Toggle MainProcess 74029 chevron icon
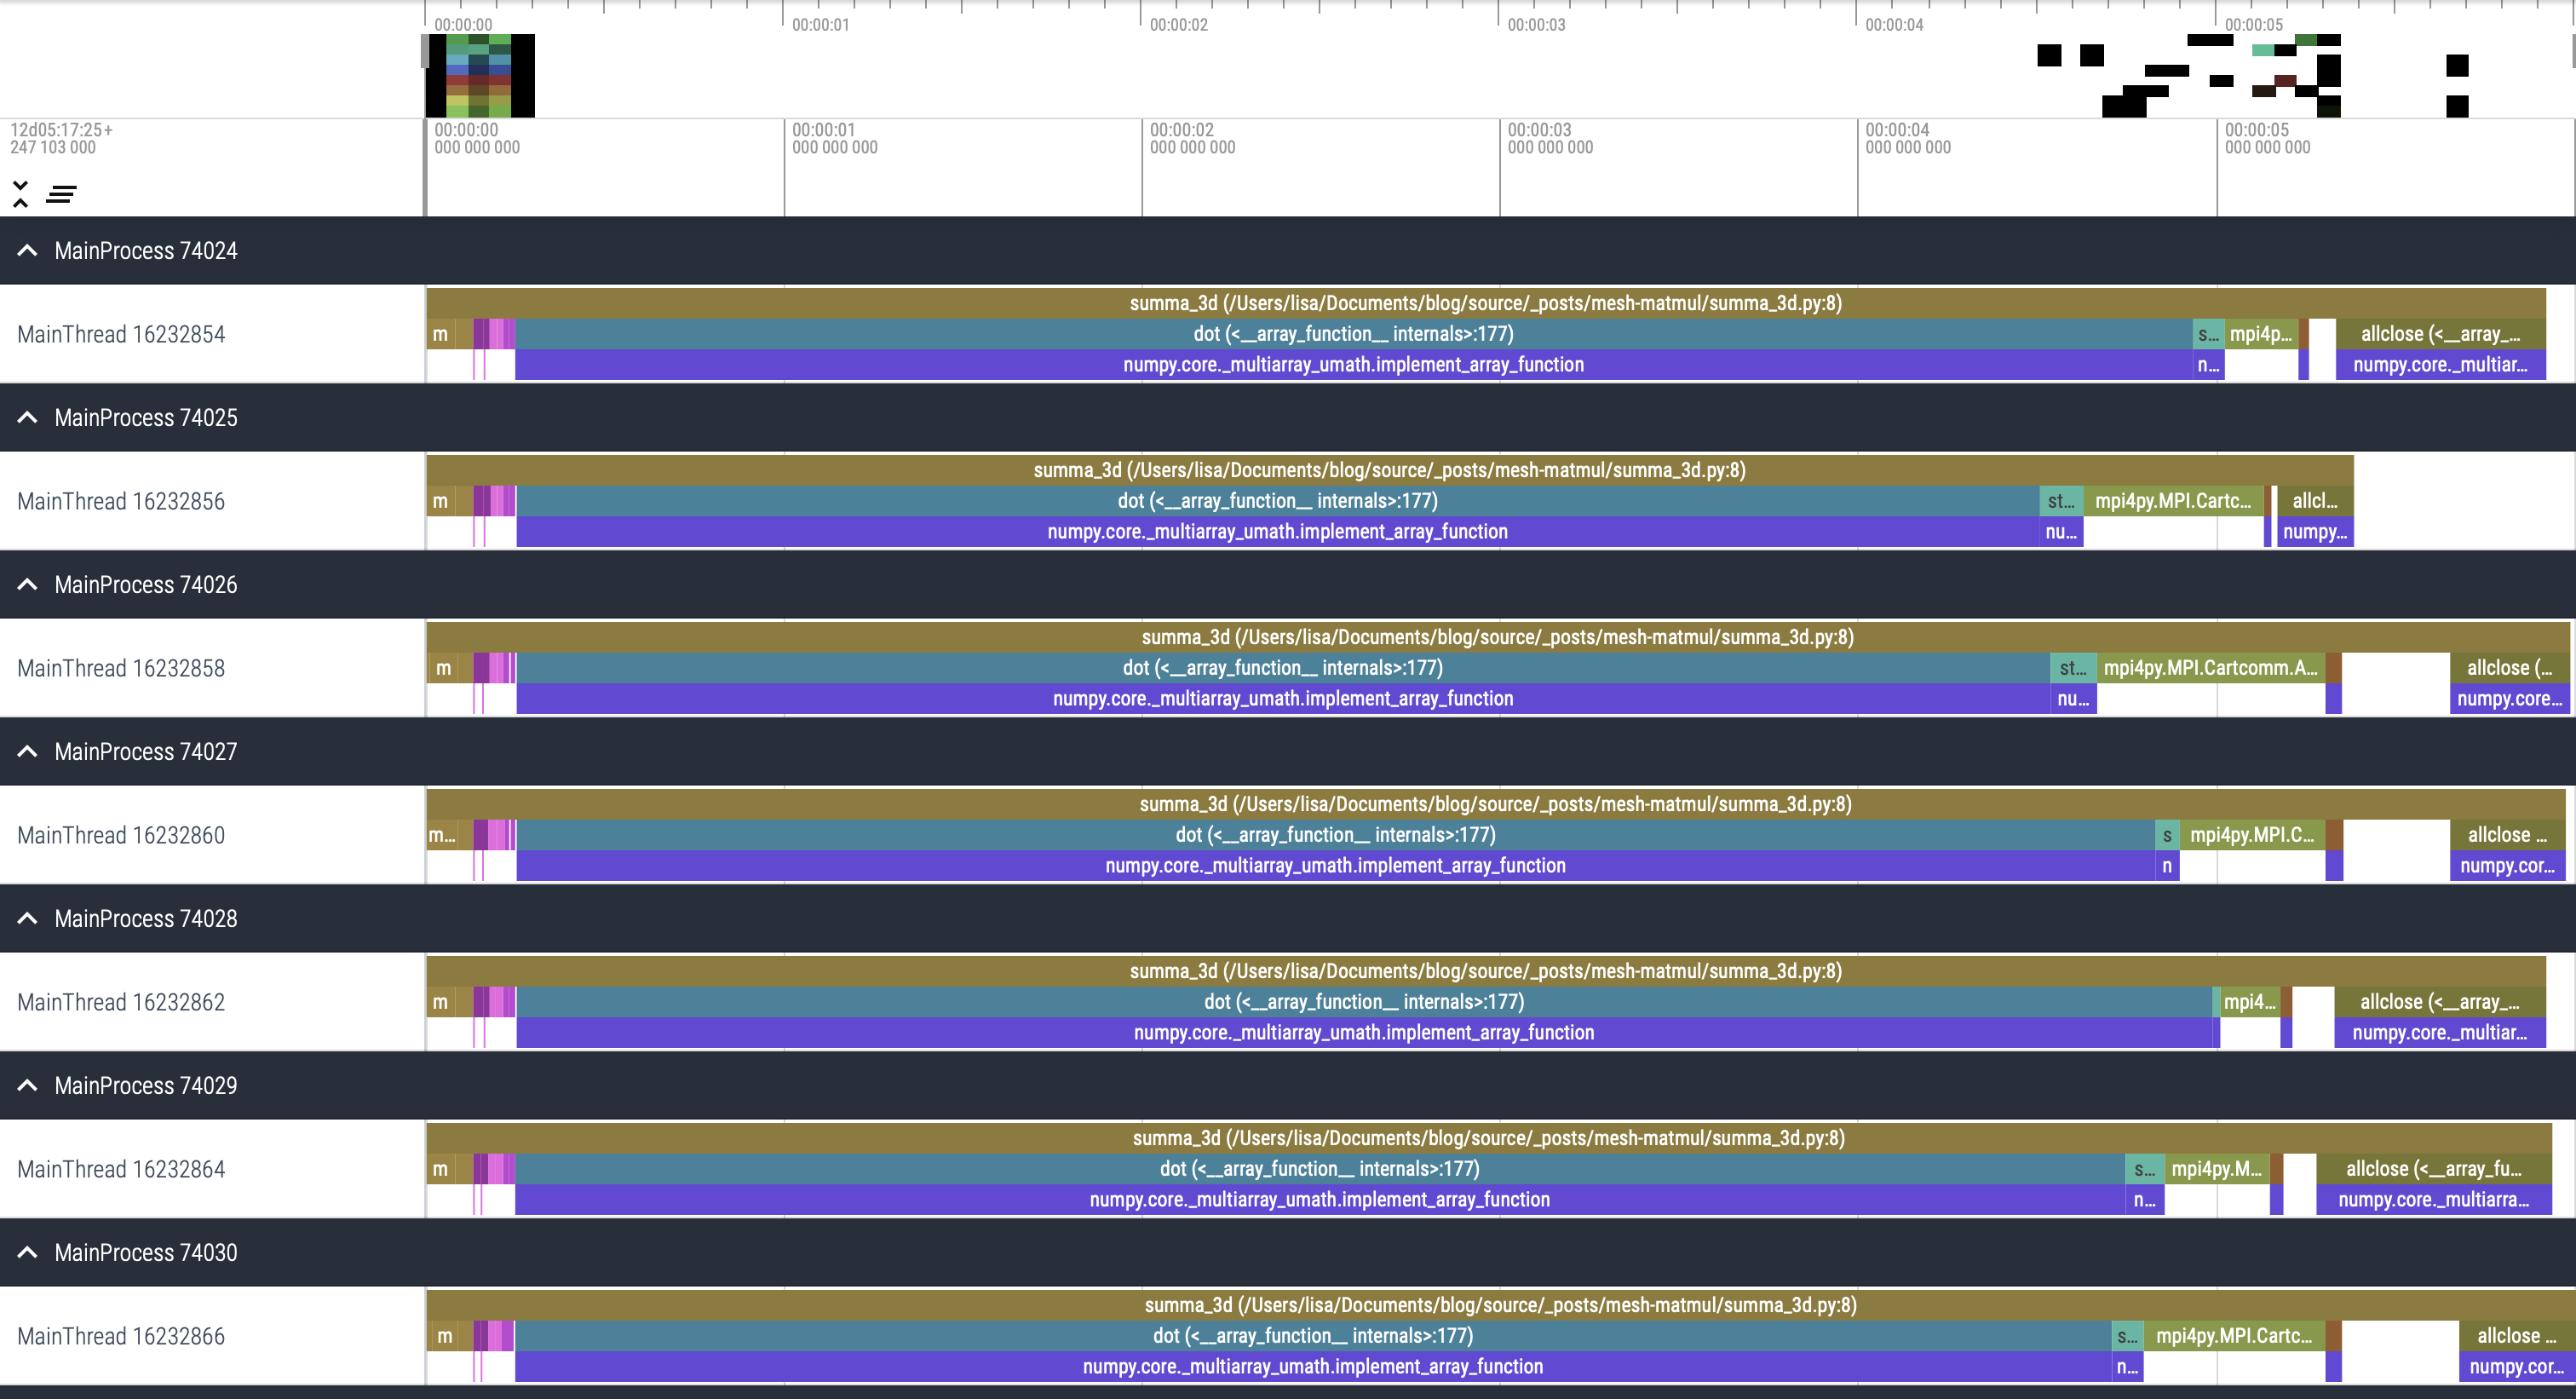Image resolution: width=2576 pixels, height=1399 pixels. [x=28, y=1086]
